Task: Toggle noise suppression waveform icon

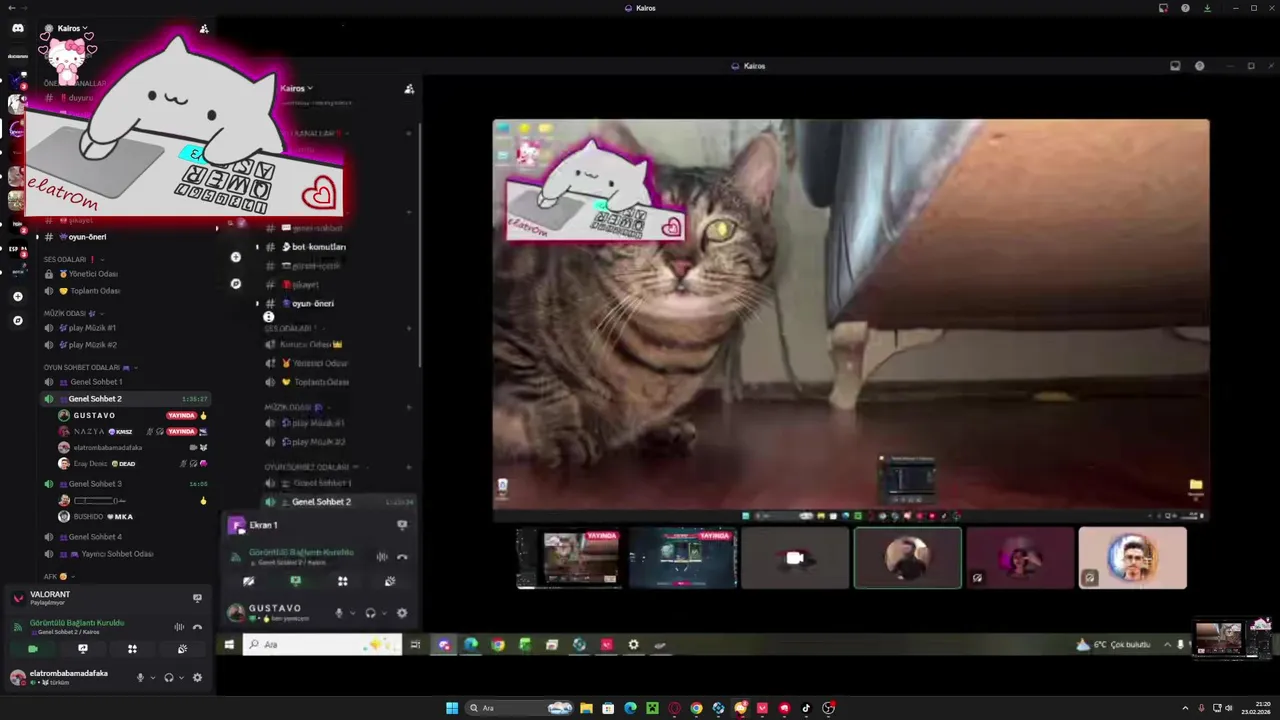Action: click(x=179, y=627)
